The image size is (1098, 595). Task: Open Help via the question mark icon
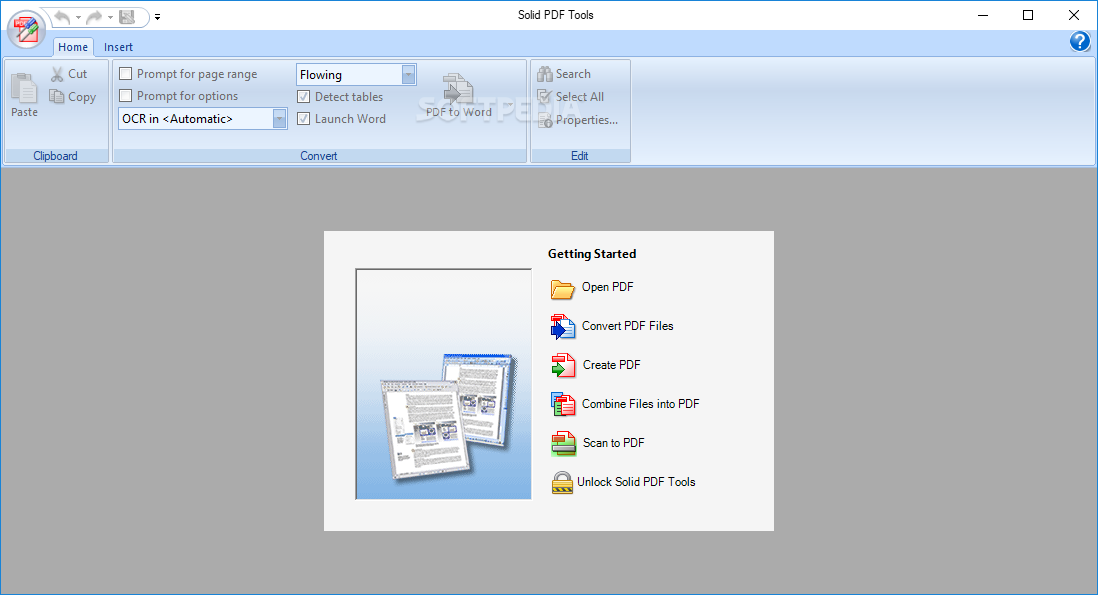1080,42
